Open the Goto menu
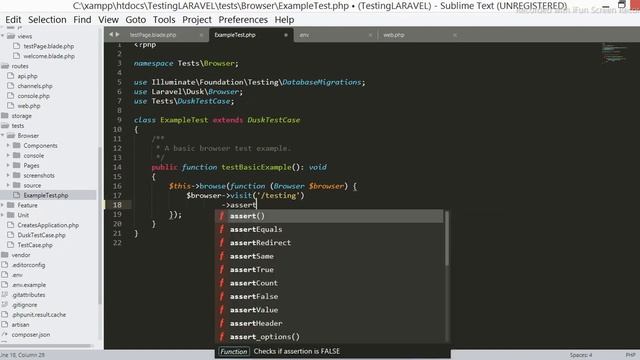The image size is (640, 360). pos(136,20)
